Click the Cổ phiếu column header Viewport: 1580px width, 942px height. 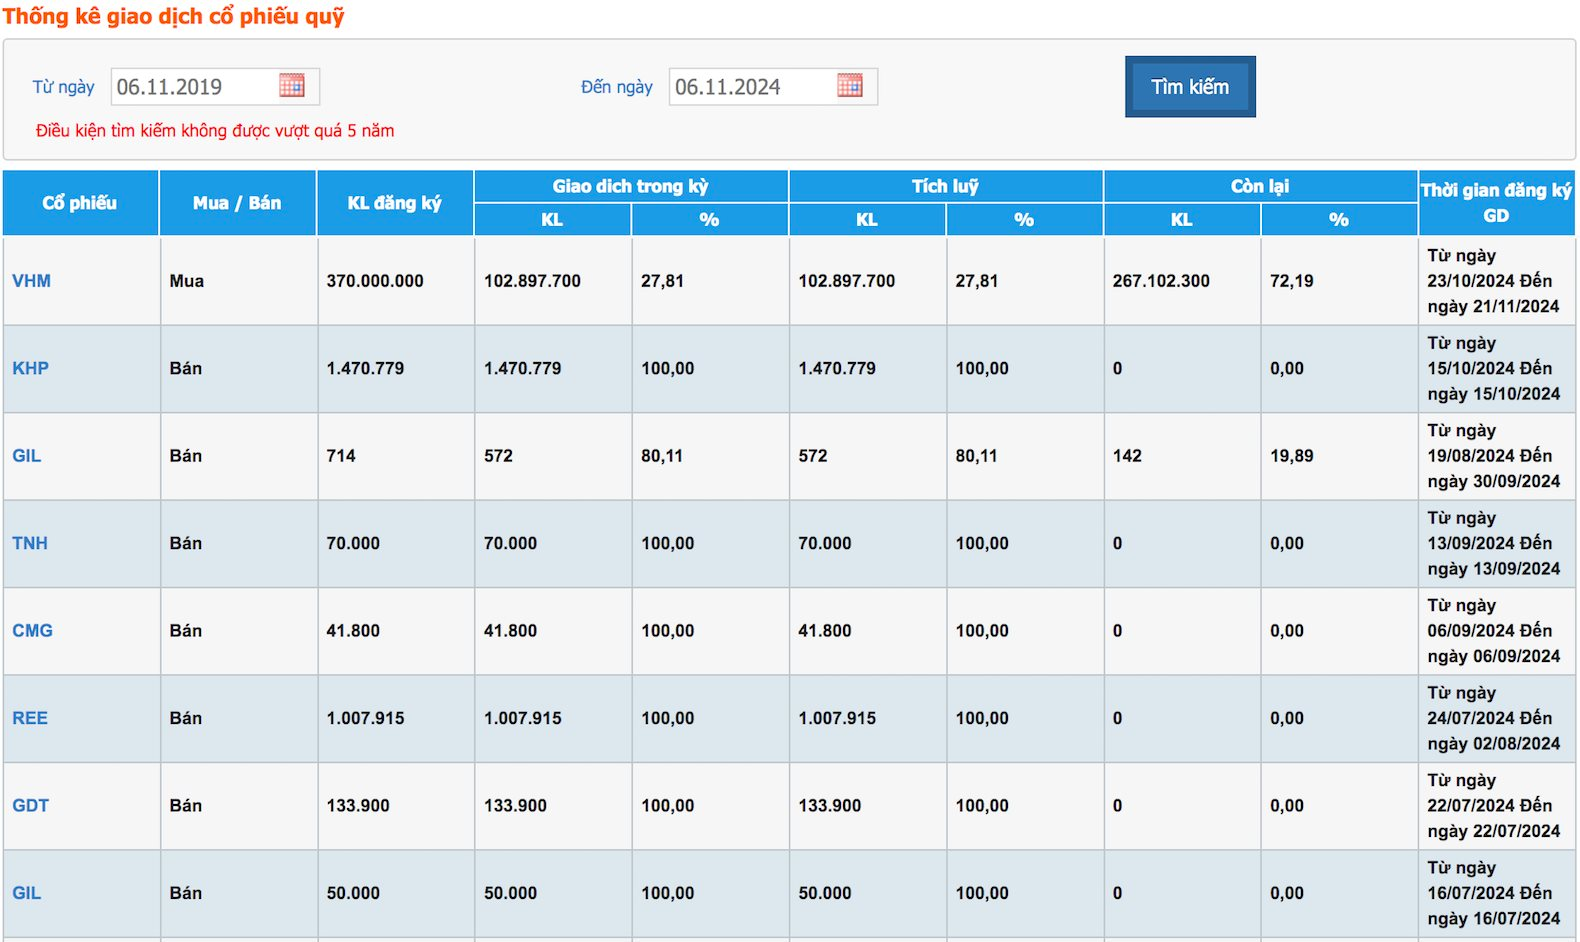pyautogui.click(x=80, y=203)
